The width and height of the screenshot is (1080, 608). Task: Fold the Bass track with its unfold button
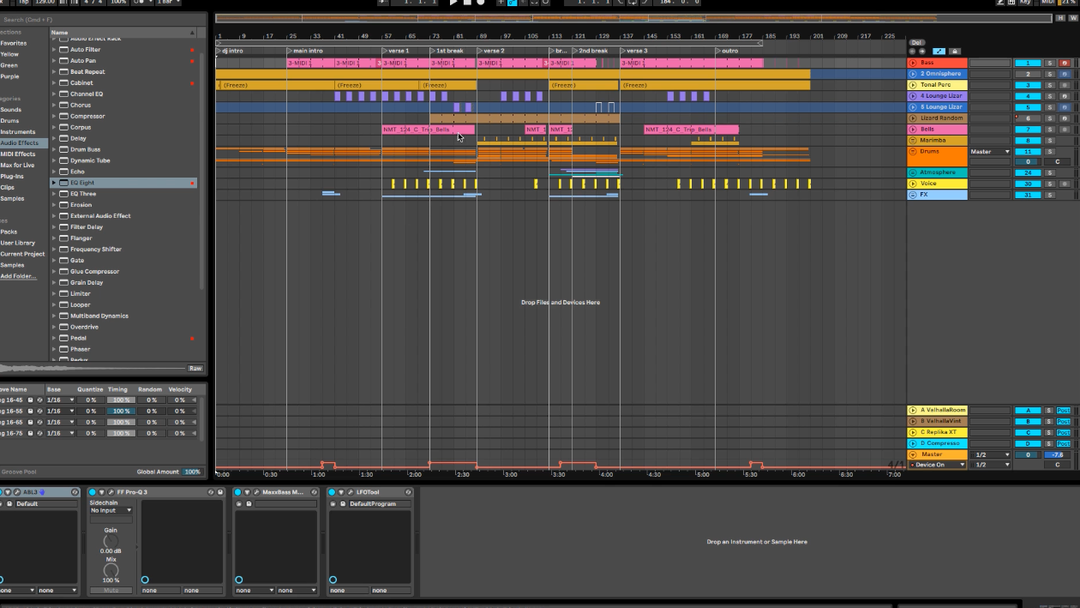click(912, 63)
